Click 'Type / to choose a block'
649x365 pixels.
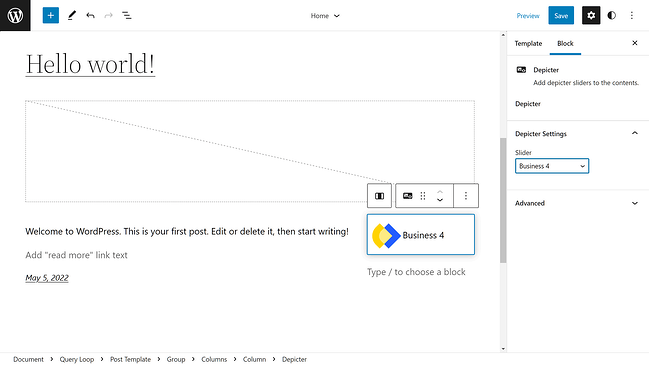[416, 272]
